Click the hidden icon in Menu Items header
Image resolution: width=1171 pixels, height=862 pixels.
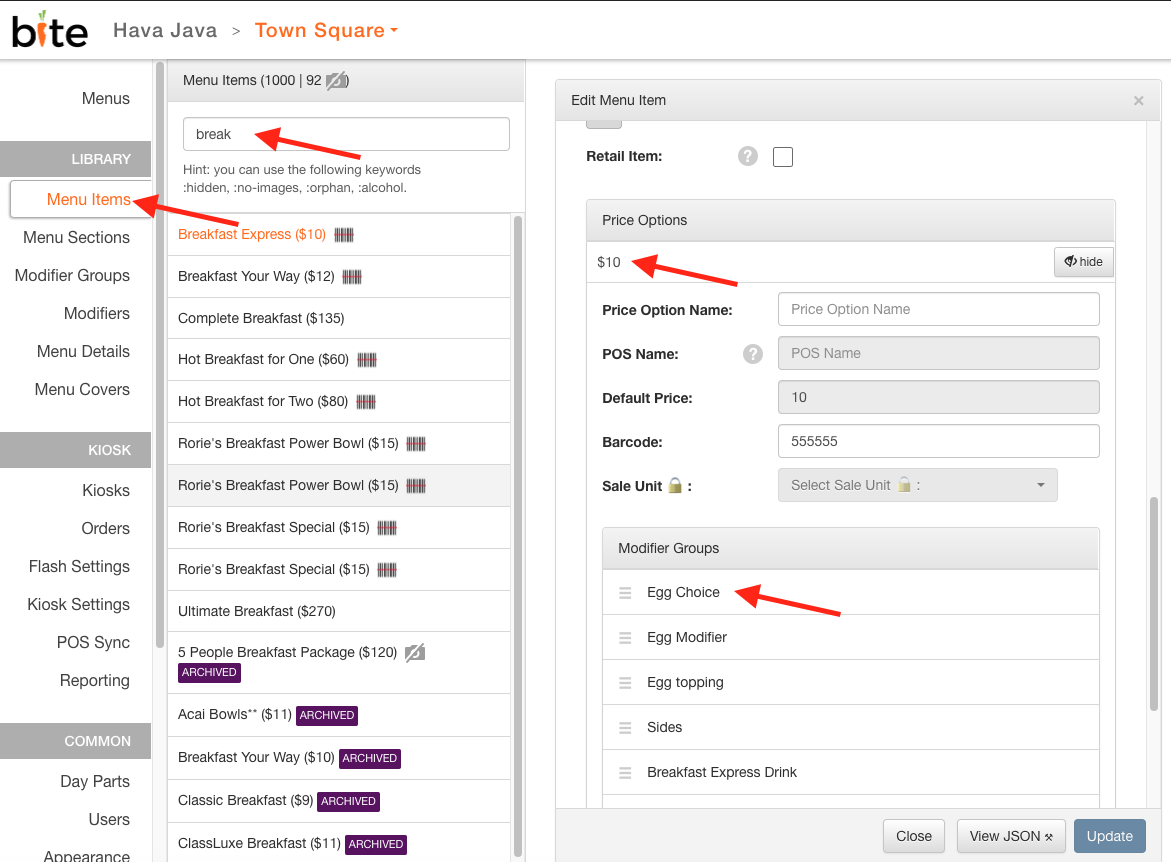(x=337, y=80)
